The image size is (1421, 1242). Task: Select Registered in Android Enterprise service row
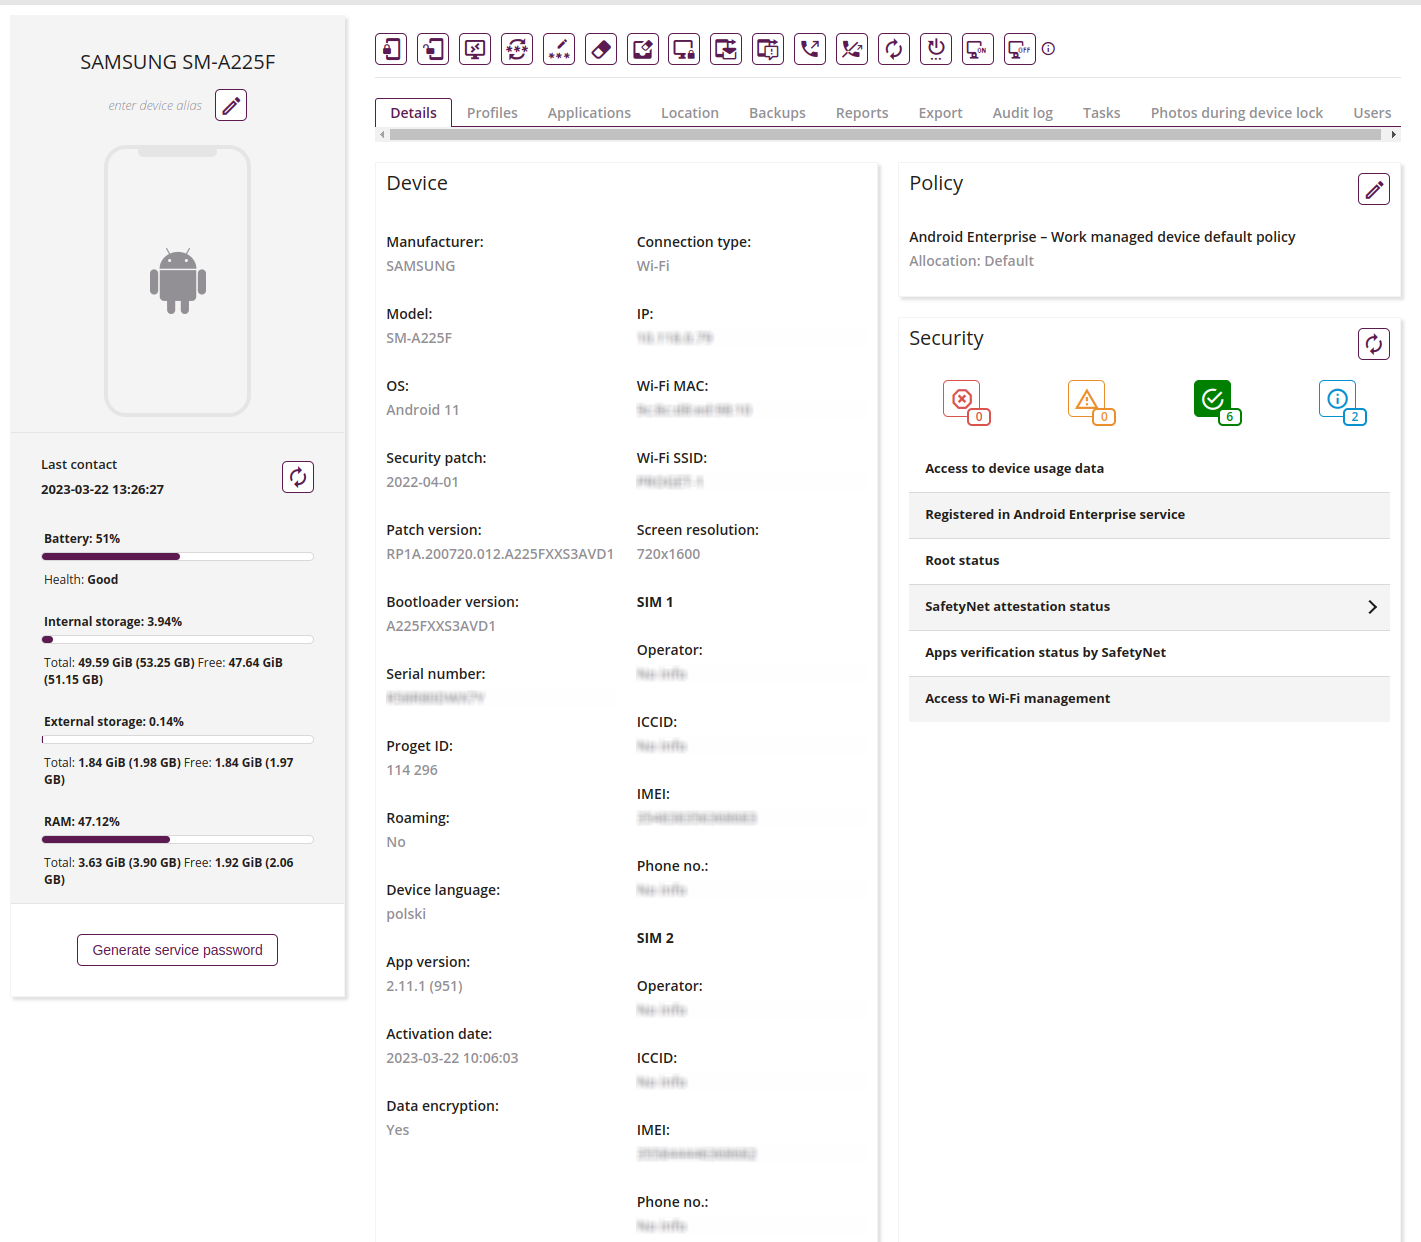pos(1149,515)
